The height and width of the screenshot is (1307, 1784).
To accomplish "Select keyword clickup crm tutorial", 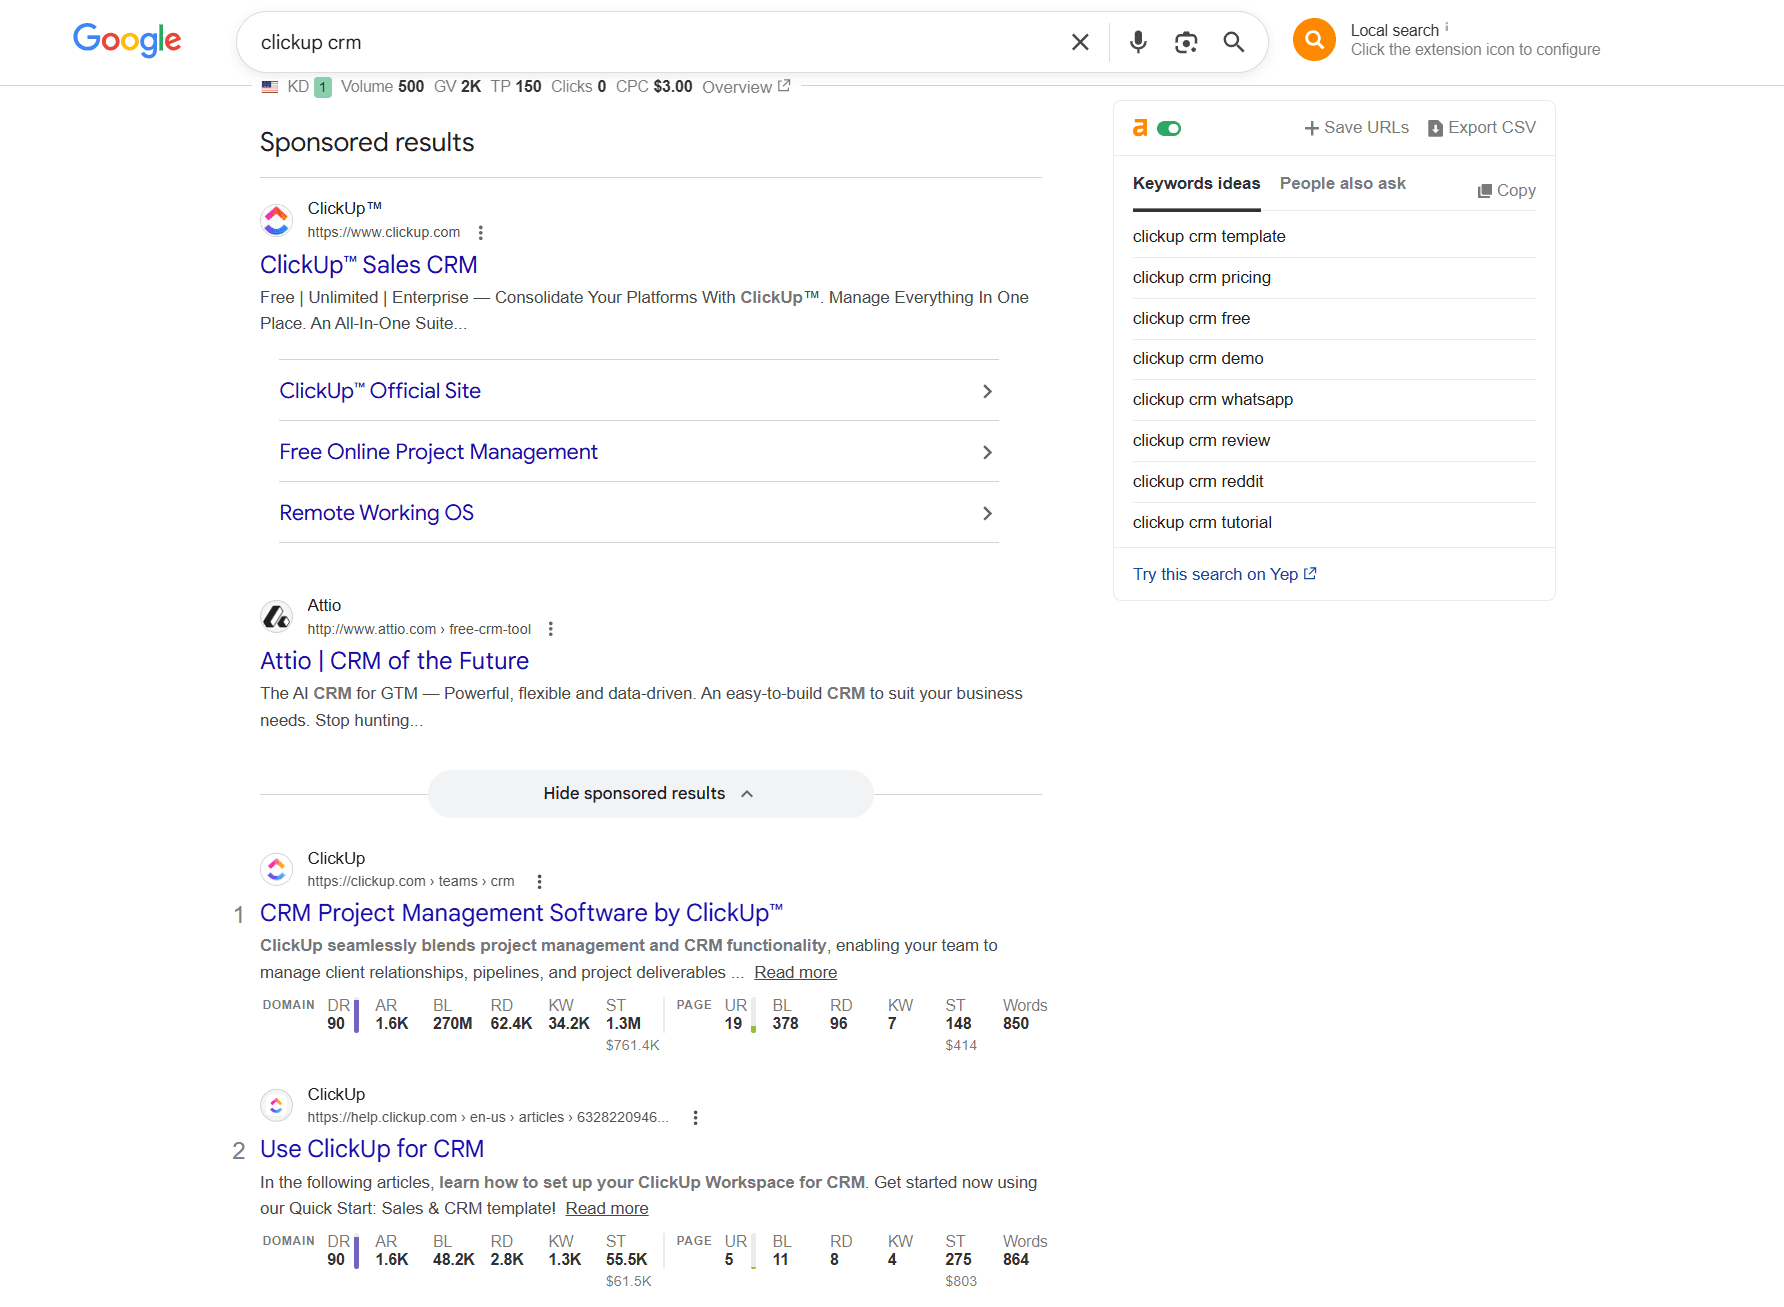I will pos(1202,522).
